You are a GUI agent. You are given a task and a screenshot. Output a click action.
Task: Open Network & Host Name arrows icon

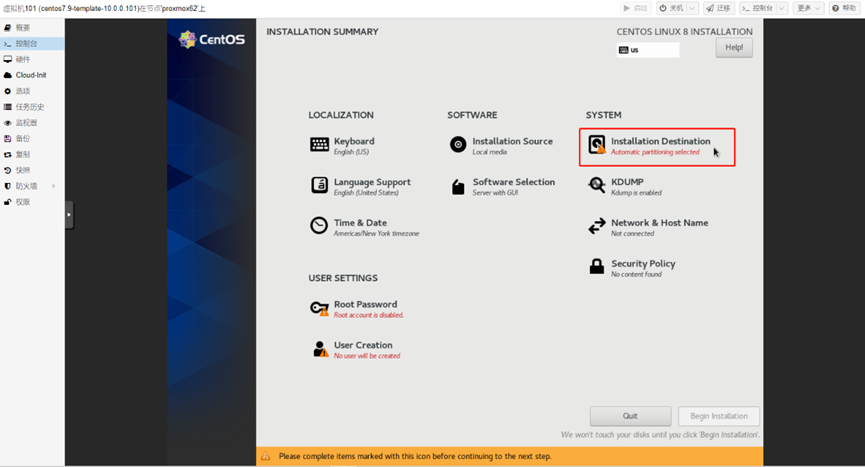click(597, 226)
